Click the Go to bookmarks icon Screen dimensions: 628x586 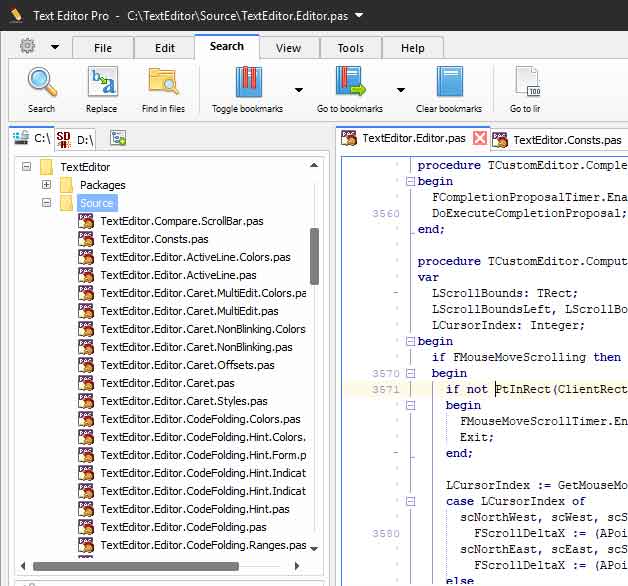(x=350, y=82)
